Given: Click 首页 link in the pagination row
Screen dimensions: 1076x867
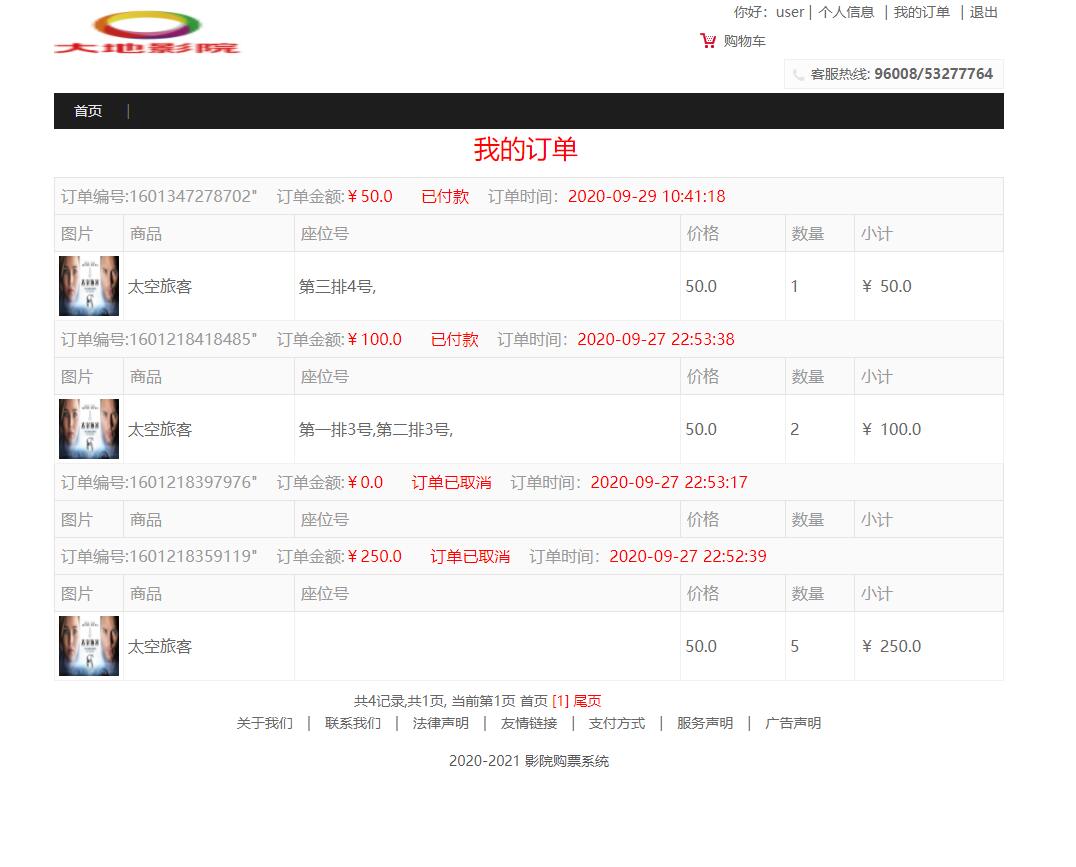Looking at the screenshot, I should [x=532, y=700].
